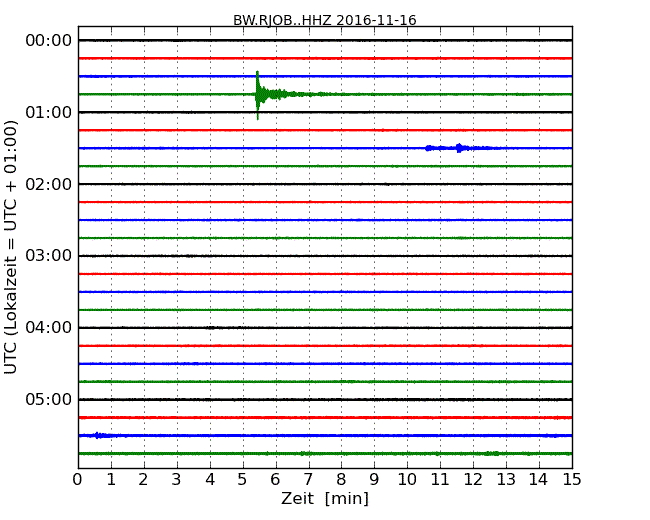Click x-axis tick label 10
Image resolution: width=650 pixels, height=520 pixels.
click(407, 480)
